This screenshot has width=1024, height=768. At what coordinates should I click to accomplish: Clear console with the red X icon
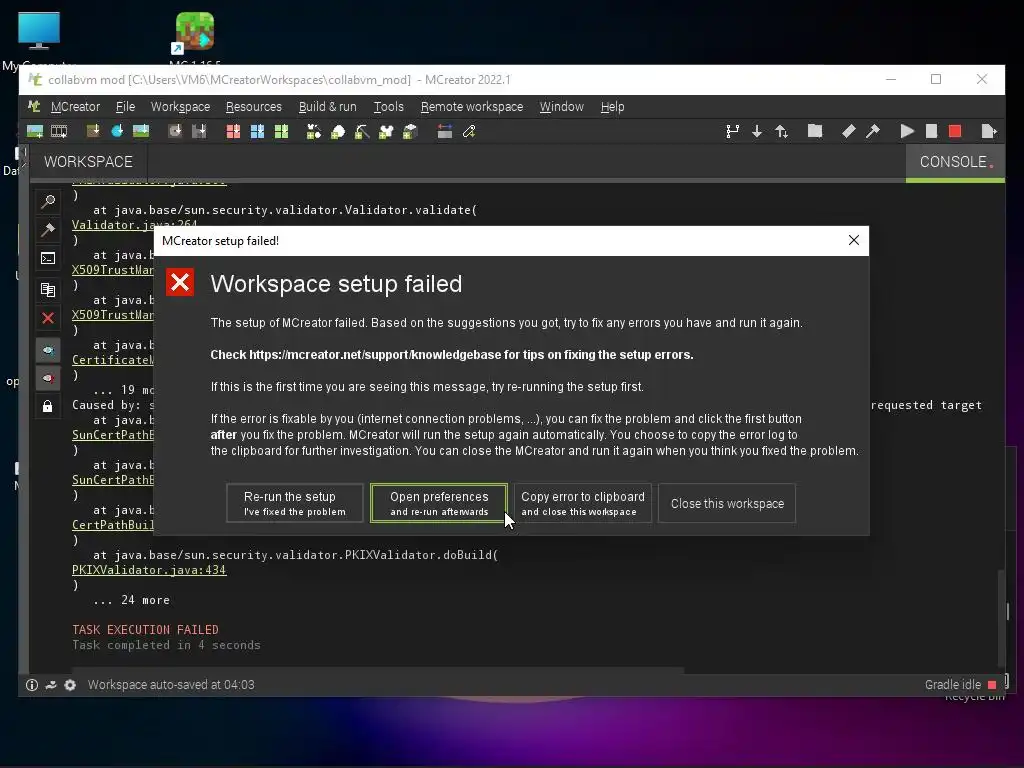(x=48, y=318)
